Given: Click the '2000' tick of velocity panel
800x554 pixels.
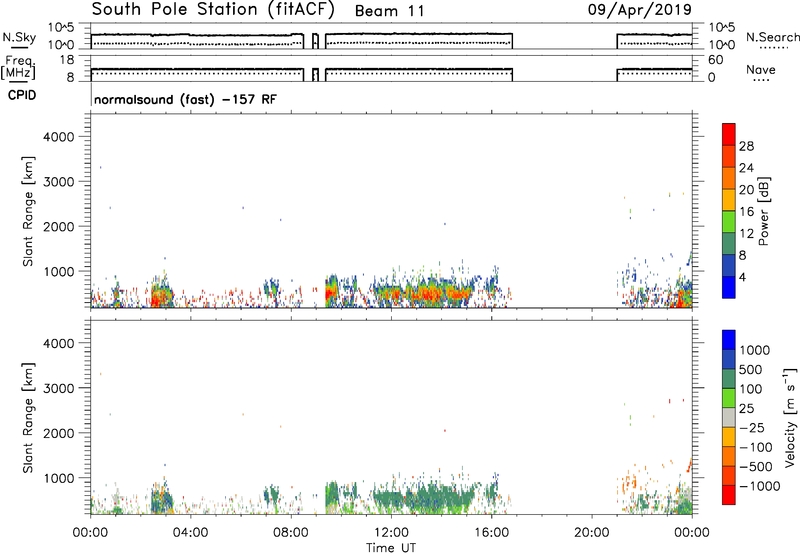Looking at the screenshot, I should [x=59, y=433].
